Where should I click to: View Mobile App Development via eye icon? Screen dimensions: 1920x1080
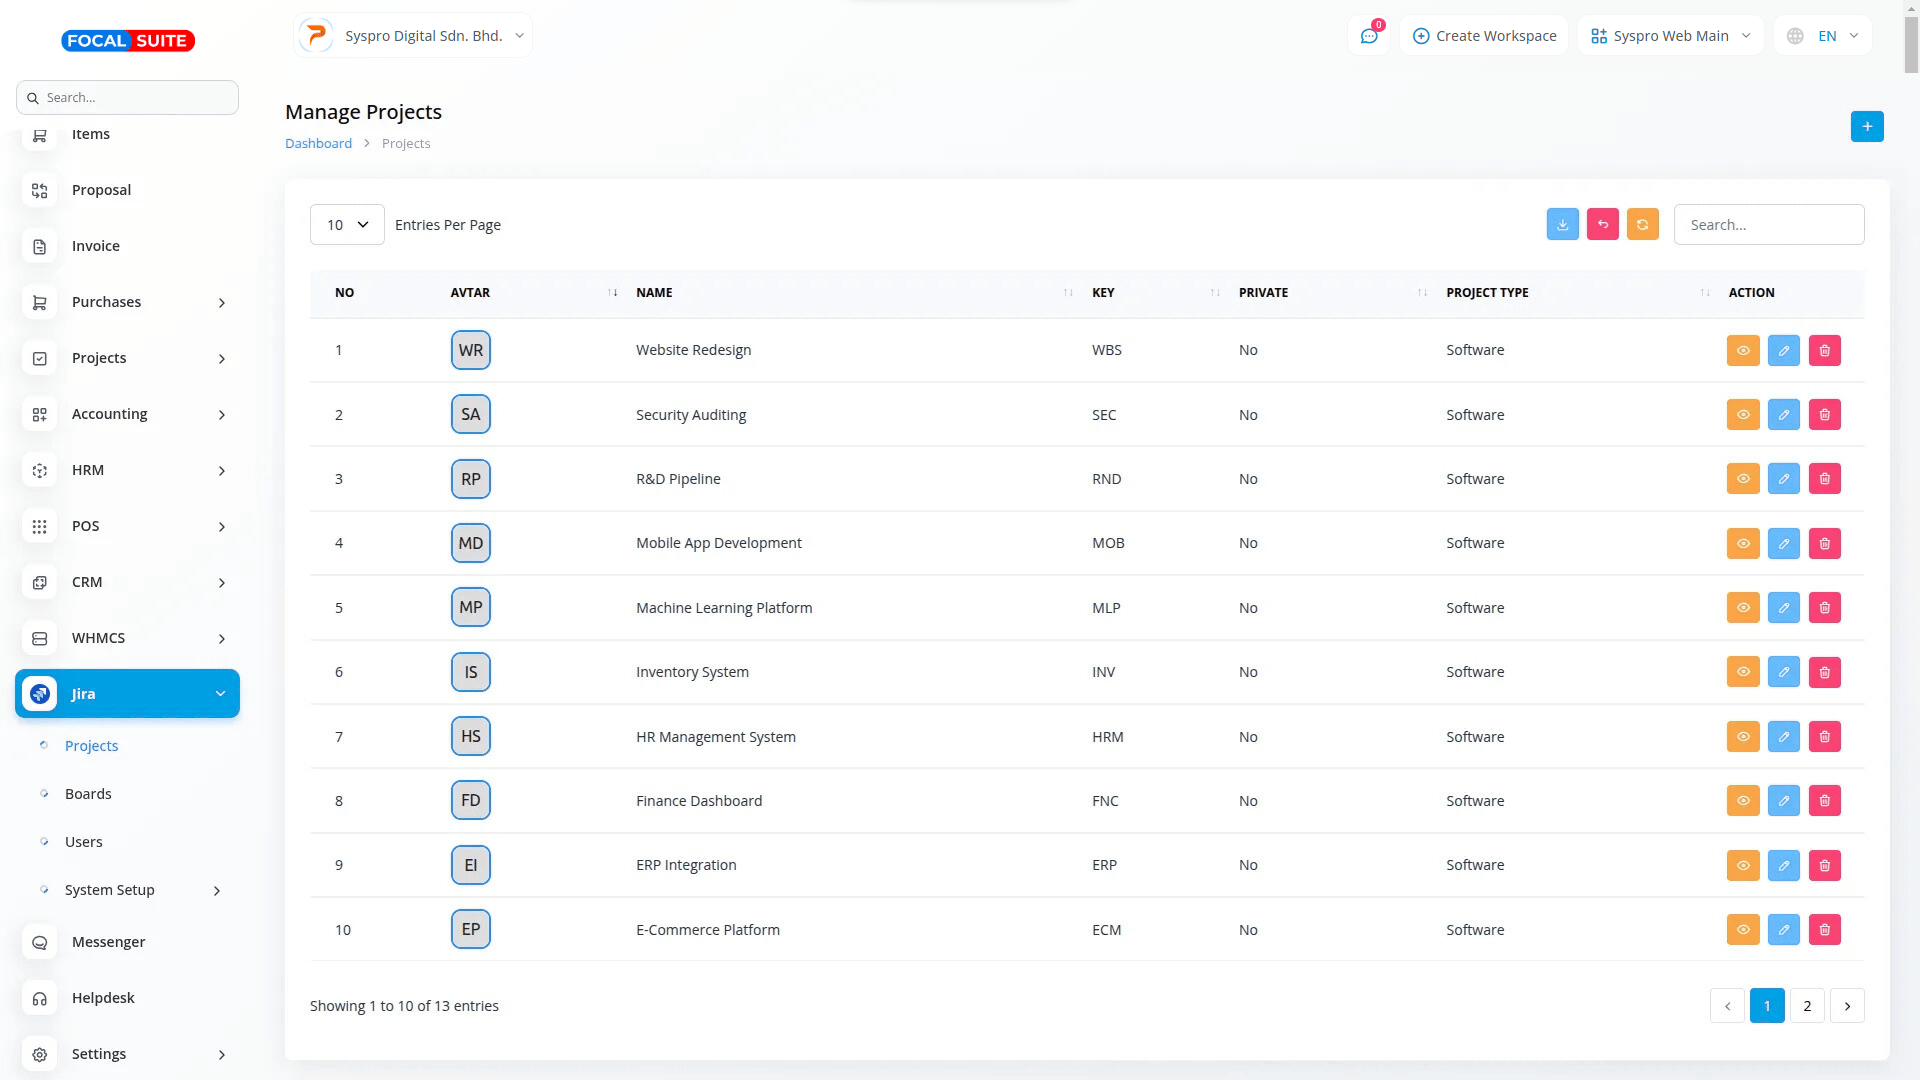(1742, 543)
